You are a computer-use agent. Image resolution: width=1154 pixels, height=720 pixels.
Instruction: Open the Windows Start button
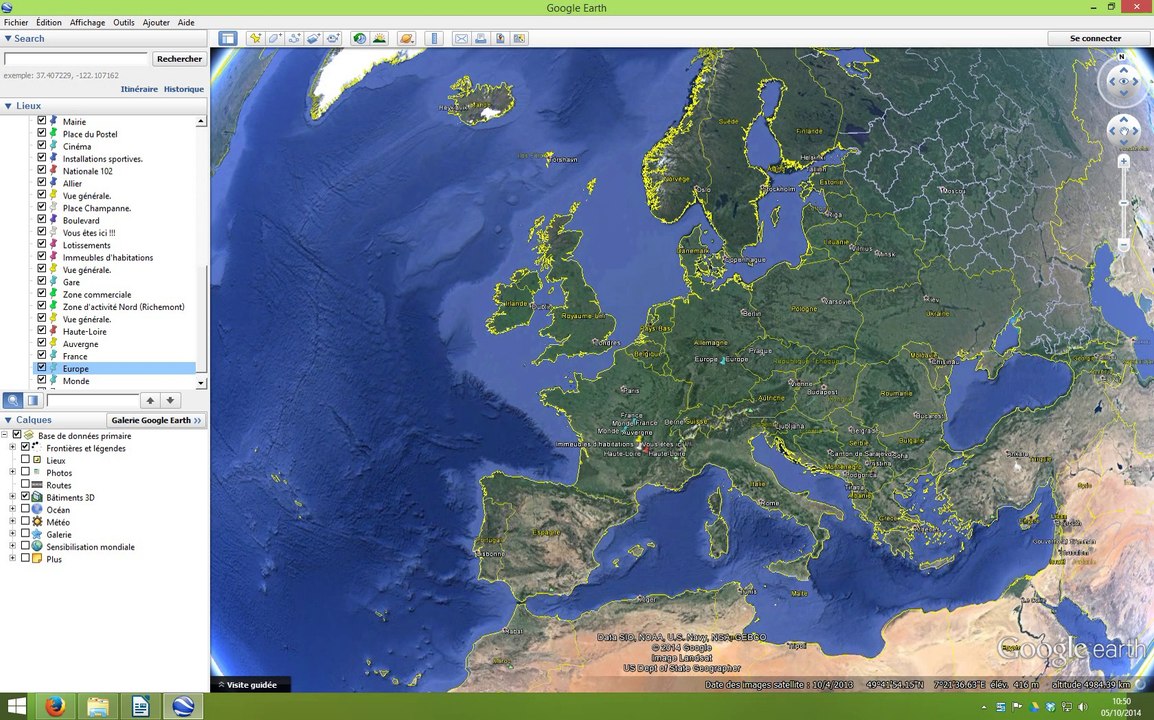point(16,707)
